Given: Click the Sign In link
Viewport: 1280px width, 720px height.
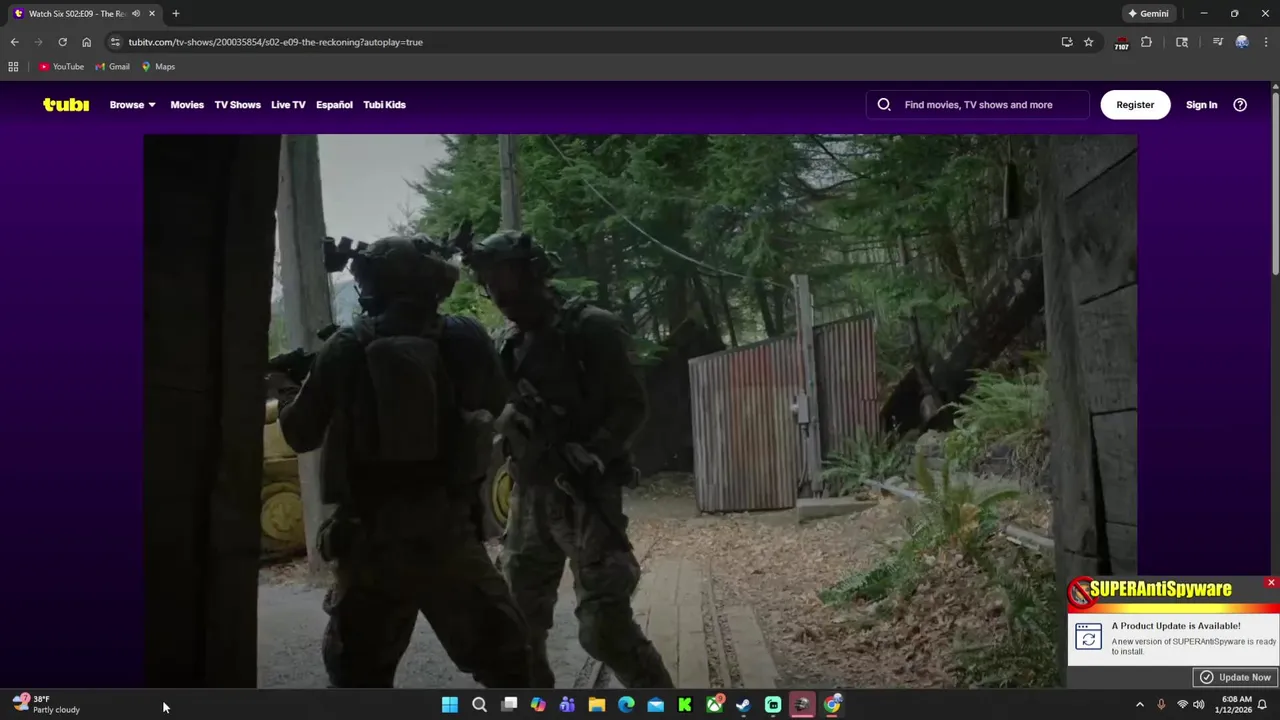Looking at the screenshot, I should (1201, 104).
